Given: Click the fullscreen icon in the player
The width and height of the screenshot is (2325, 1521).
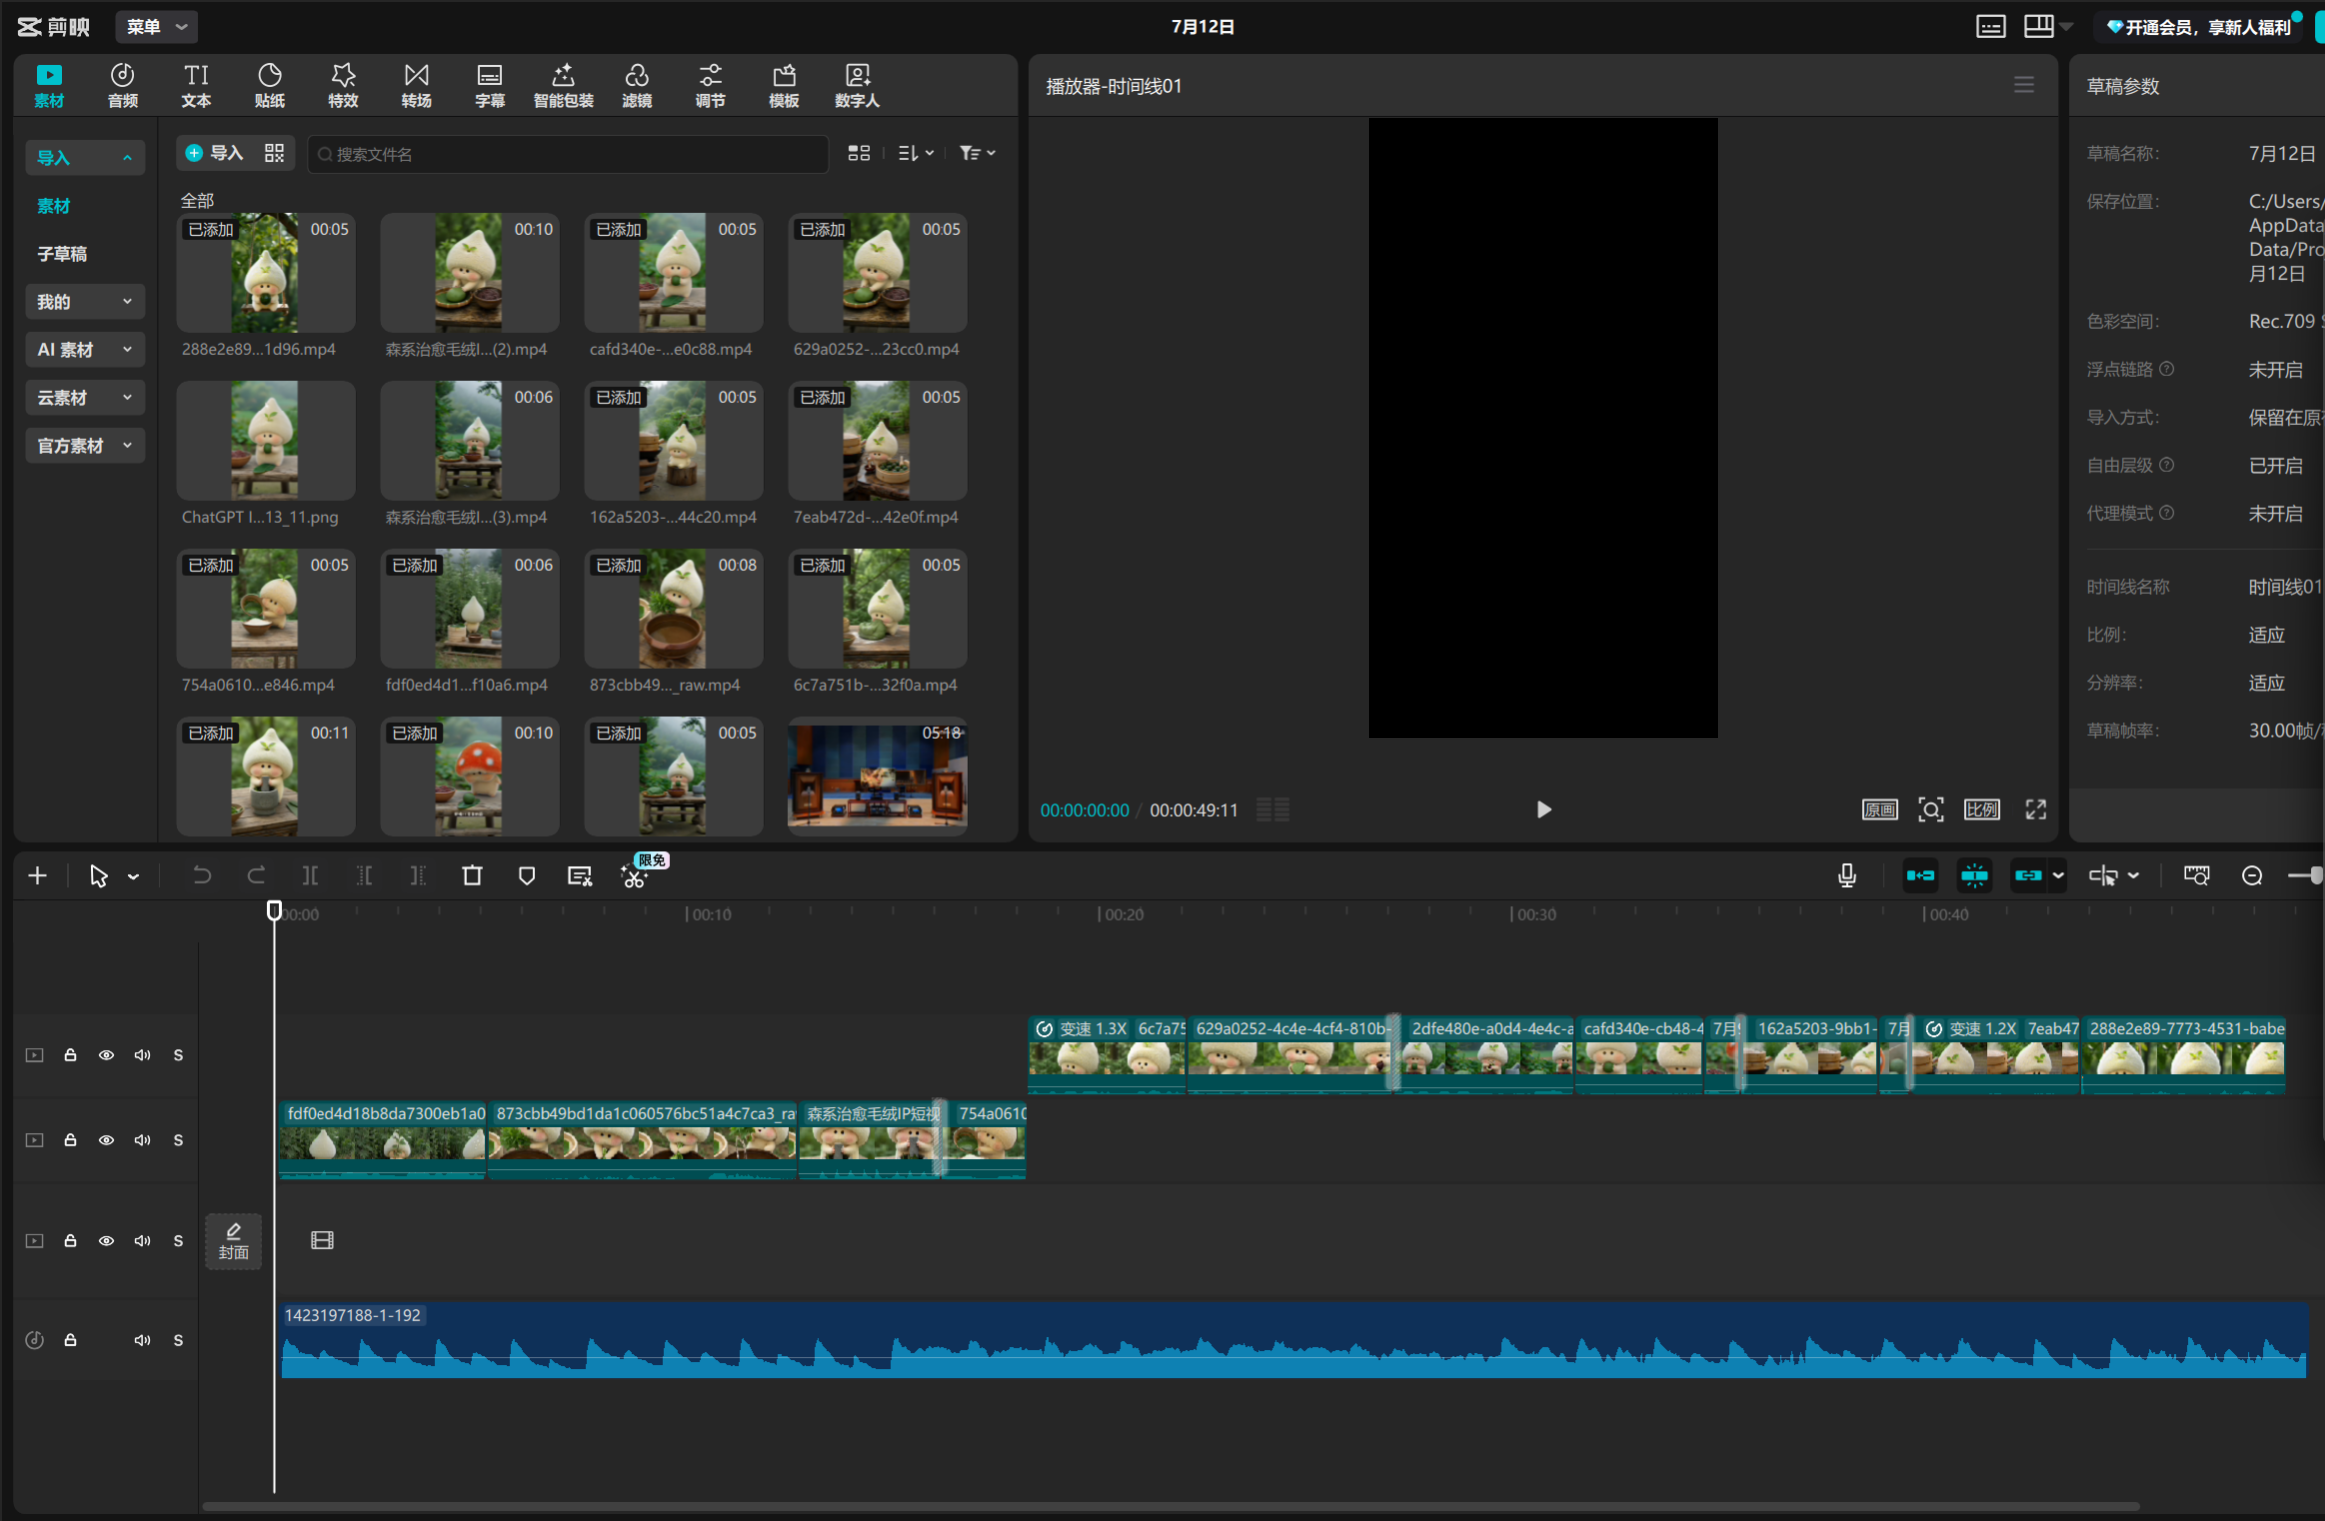Looking at the screenshot, I should (x=2036, y=810).
